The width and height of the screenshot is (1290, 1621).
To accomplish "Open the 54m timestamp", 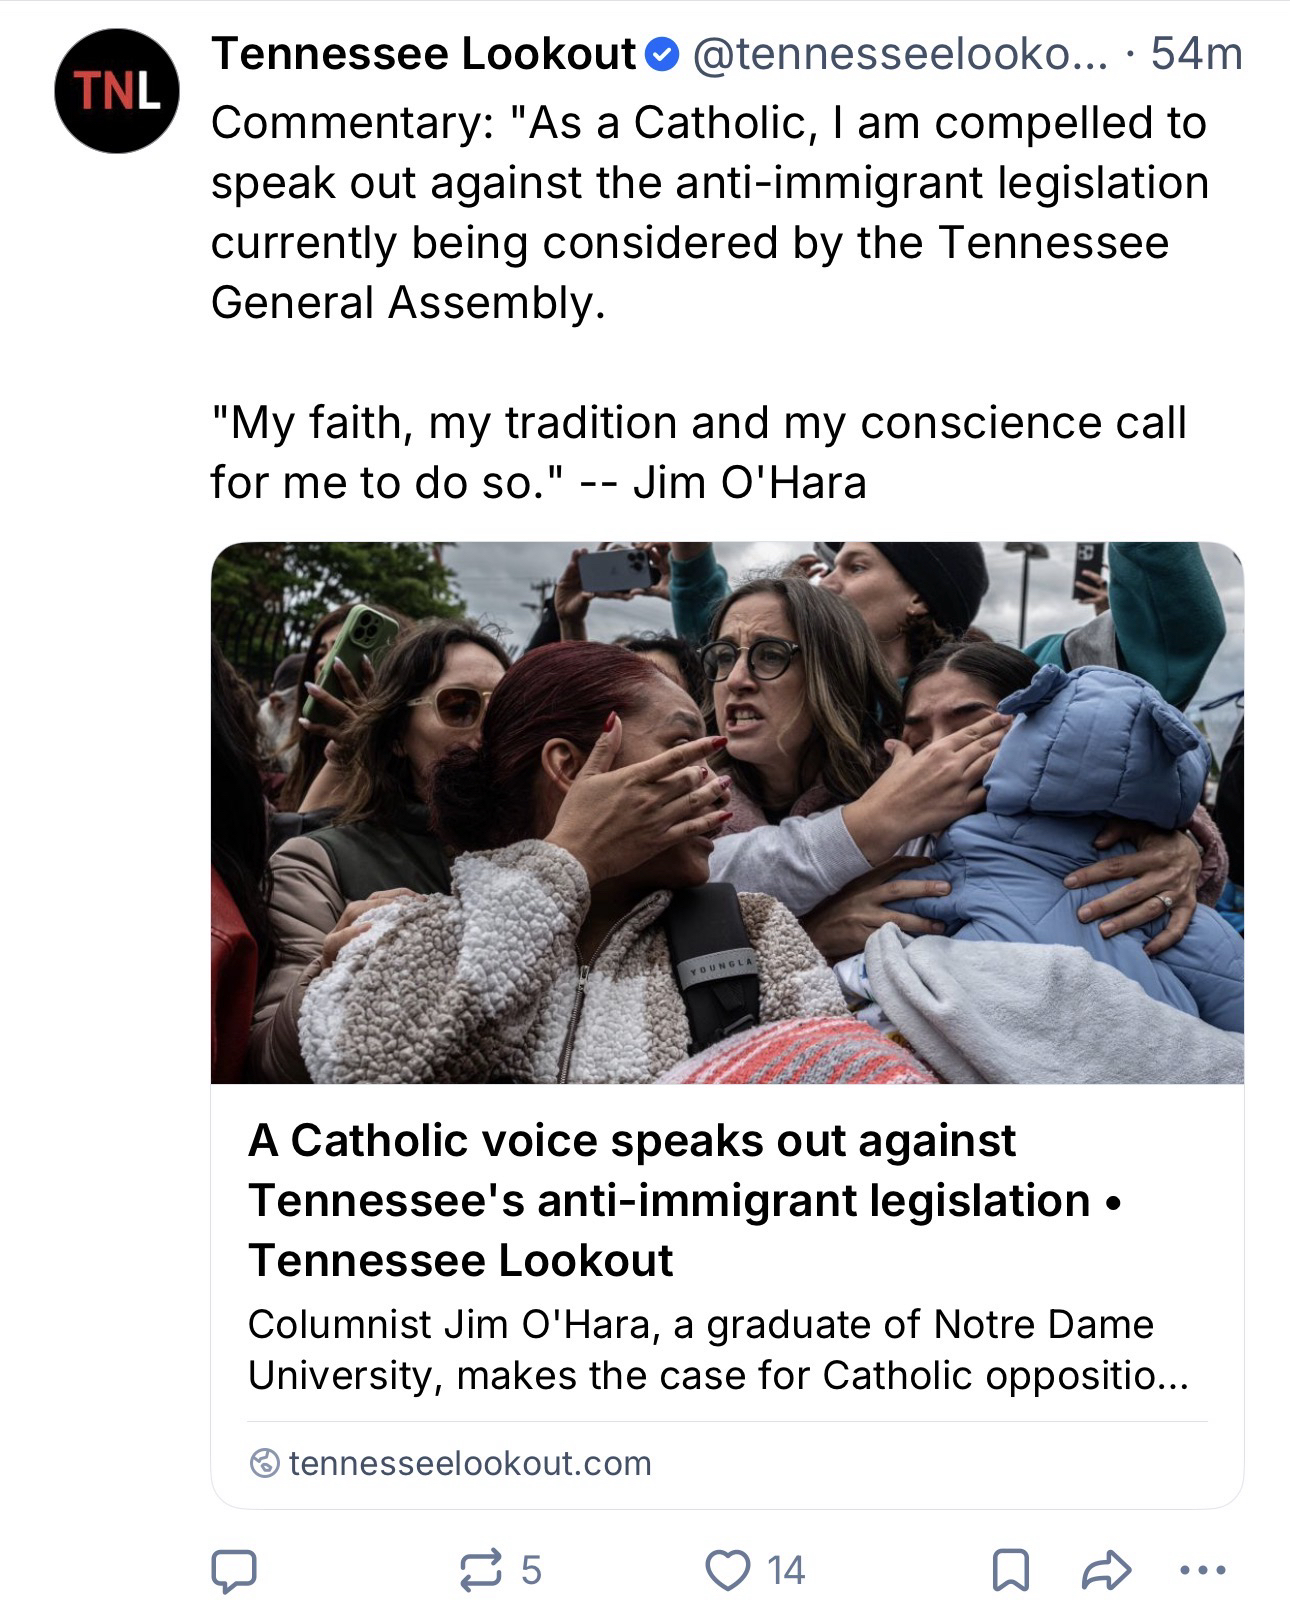I will 1196,54.
